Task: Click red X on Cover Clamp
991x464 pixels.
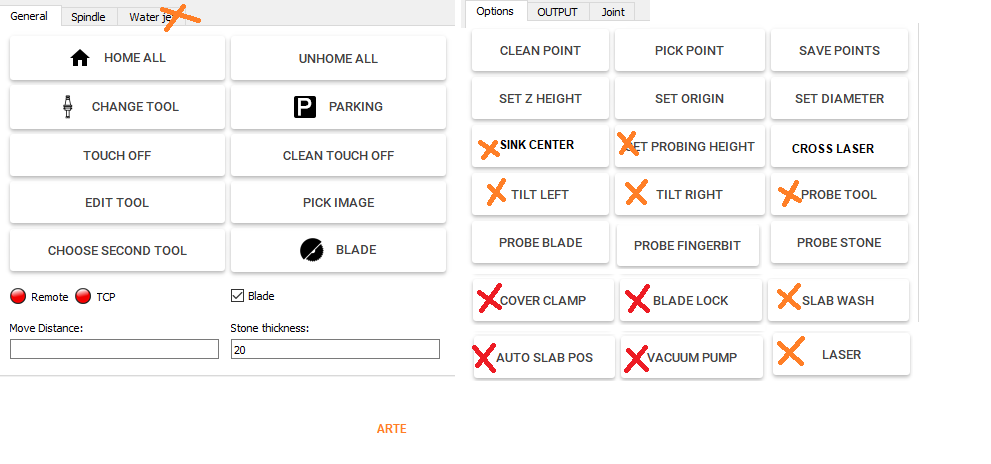Action: point(489,299)
